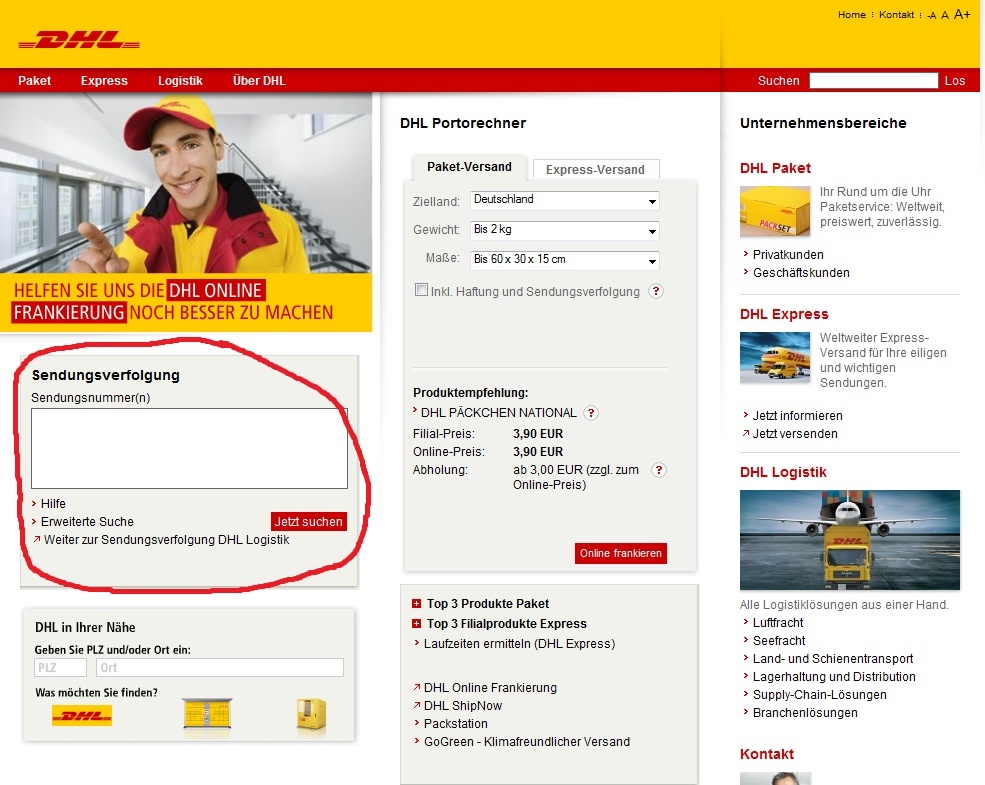Image resolution: width=985 pixels, height=785 pixels.
Task: Open the Hilfe link under tracking
Action: (53, 504)
